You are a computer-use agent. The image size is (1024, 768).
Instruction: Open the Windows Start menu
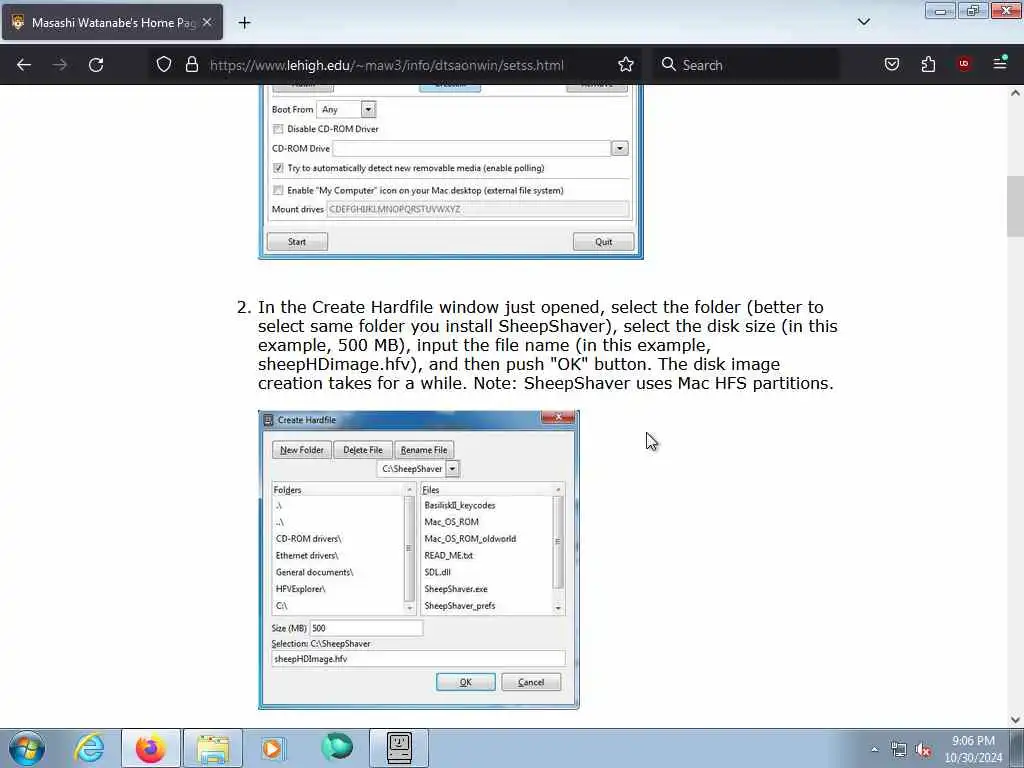coord(27,748)
